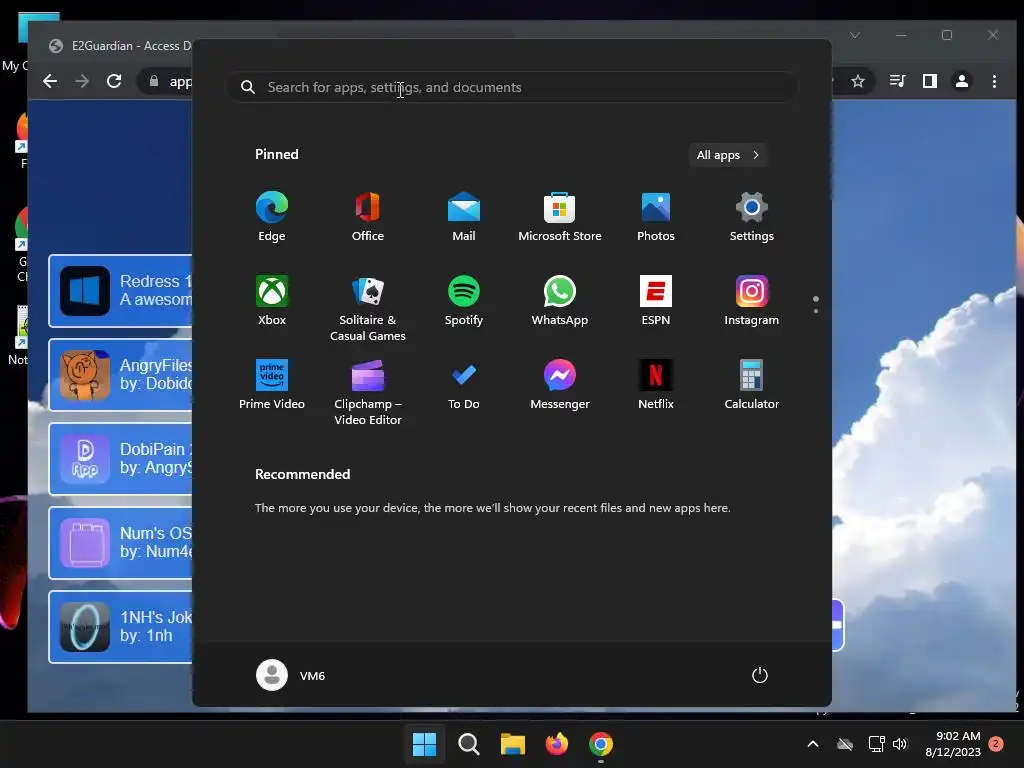Open Chrome's media controls icon
The width and height of the screenshot is (1024, 768).
[x=897, y=81]
